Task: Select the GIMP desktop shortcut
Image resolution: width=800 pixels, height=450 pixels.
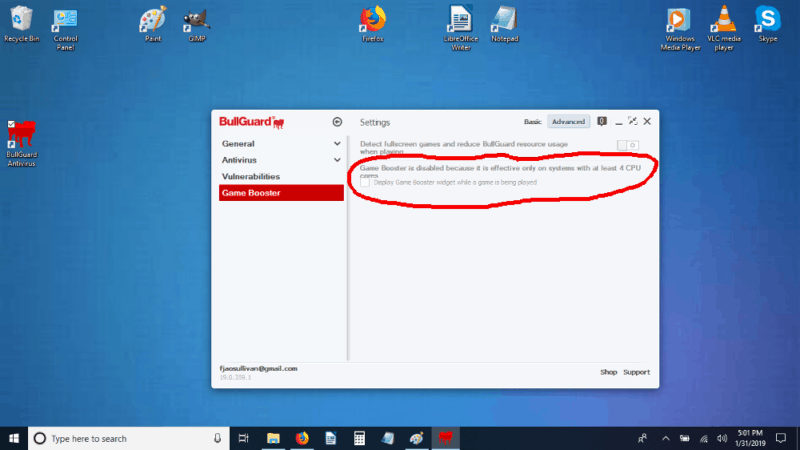Action: (196, 24)
